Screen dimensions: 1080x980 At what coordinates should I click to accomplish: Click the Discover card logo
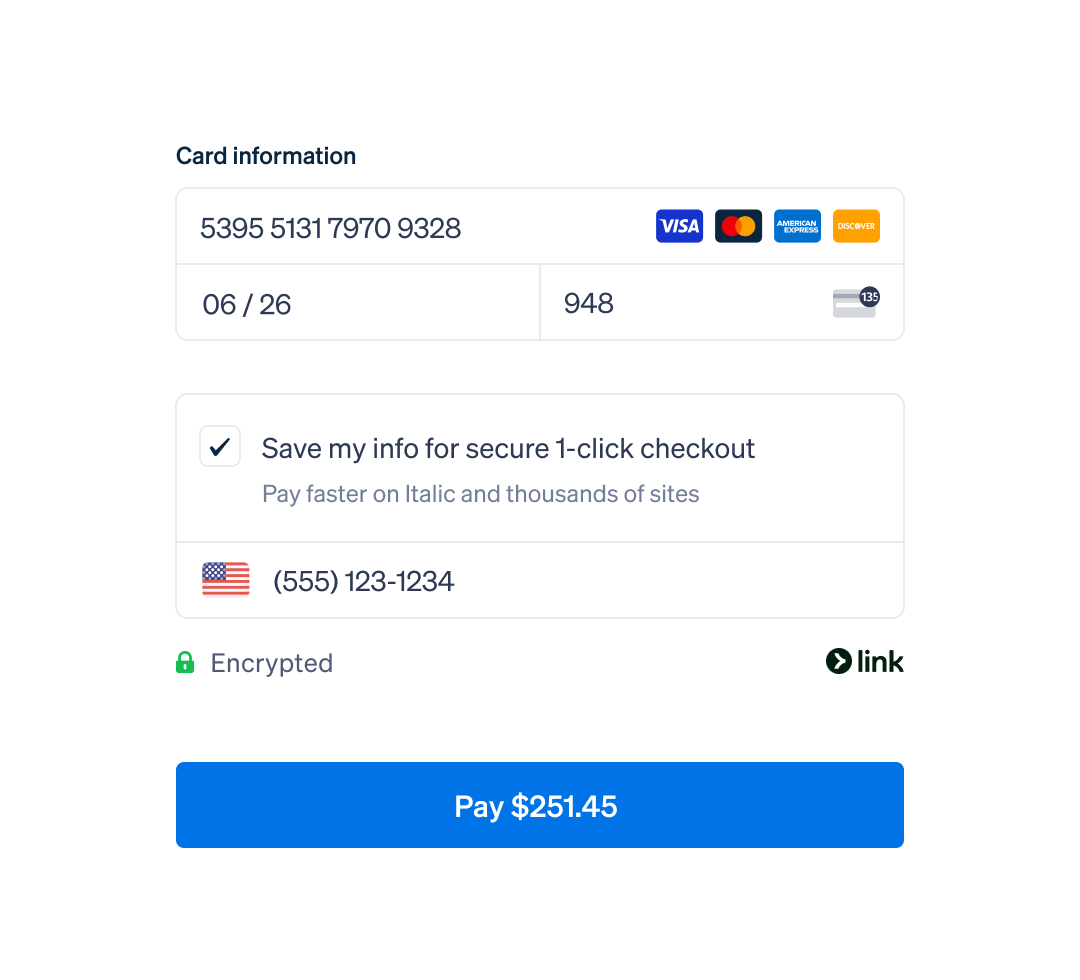tap(856, 226)
